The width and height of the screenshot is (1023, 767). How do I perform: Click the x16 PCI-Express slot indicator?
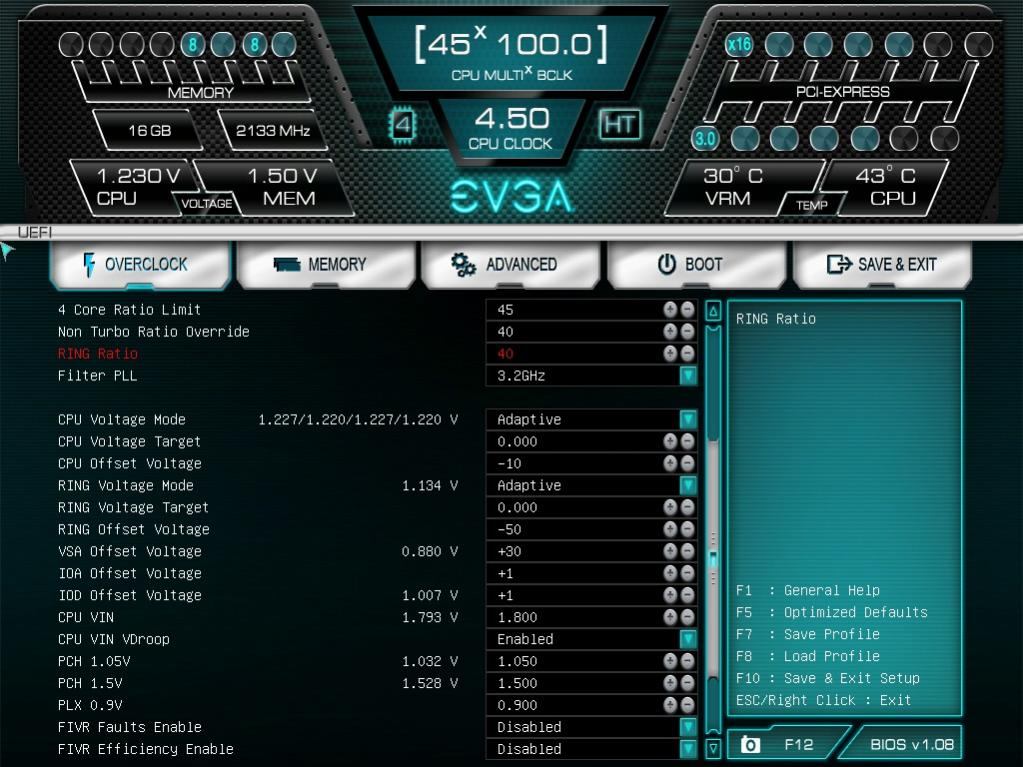point(739,44)
